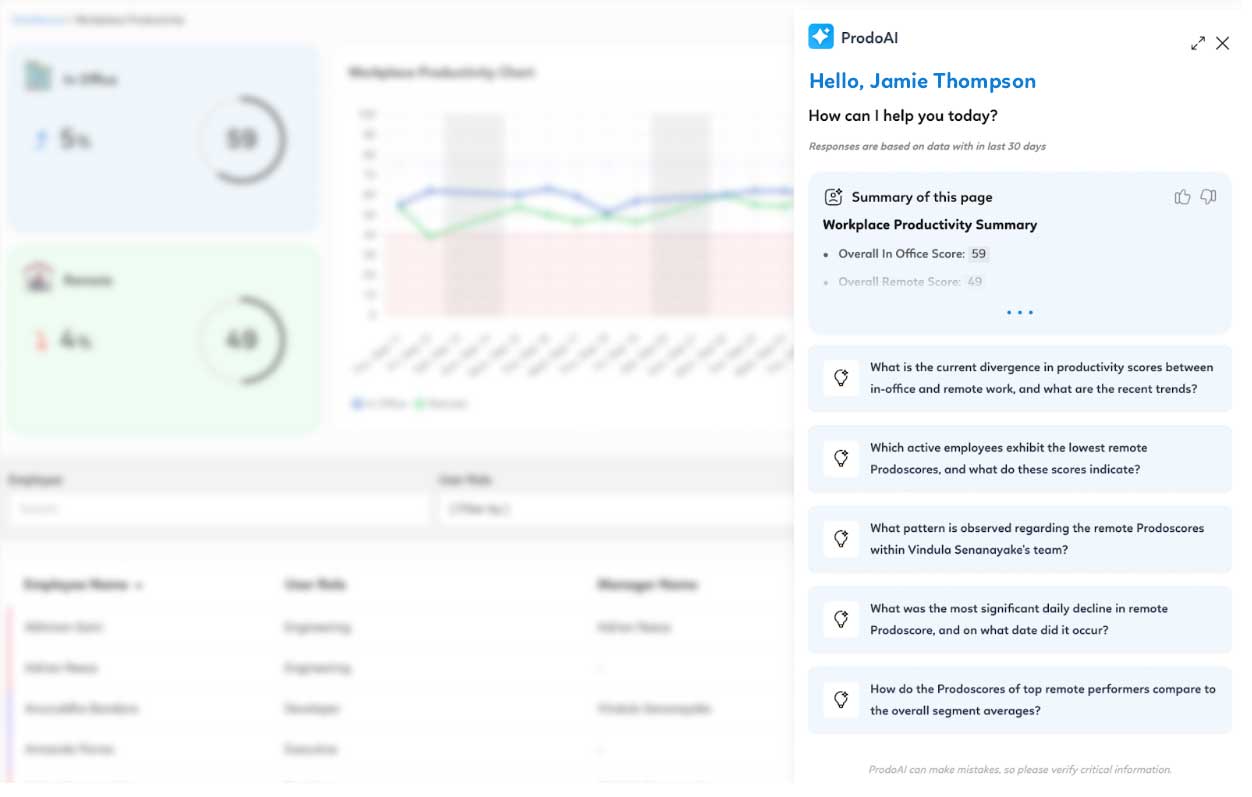Toggle the Remote series in chart legend
This screenshot has width=1252, height=797.
click(441, 404)
